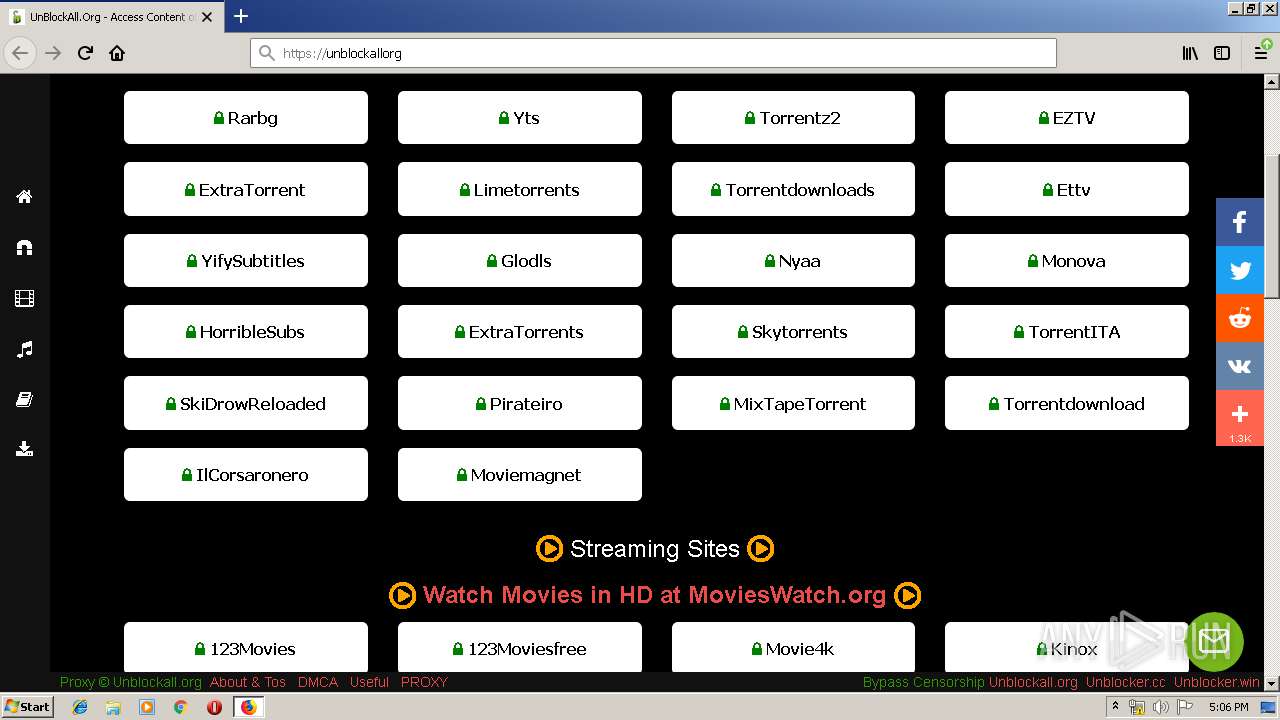Open the Glodls proxy button
The image size is (1280, 720).
(520, 261)
